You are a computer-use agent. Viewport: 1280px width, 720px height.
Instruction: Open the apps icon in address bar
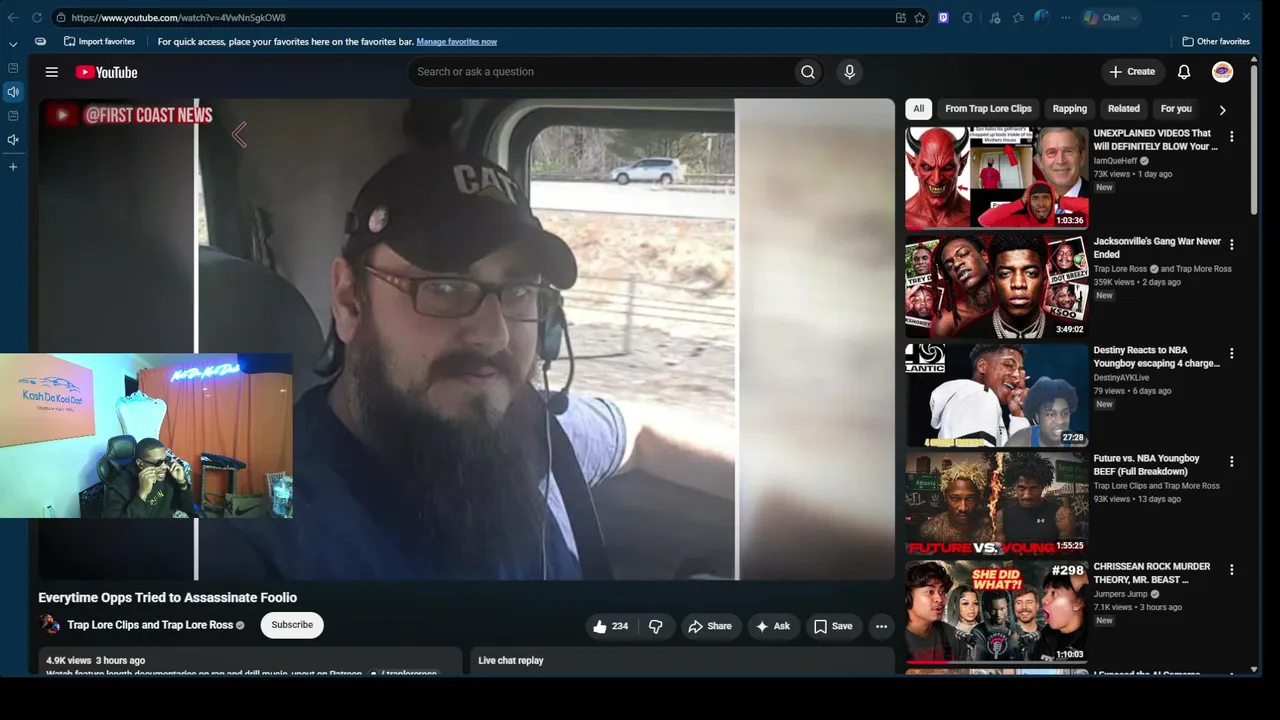point(901,17)
